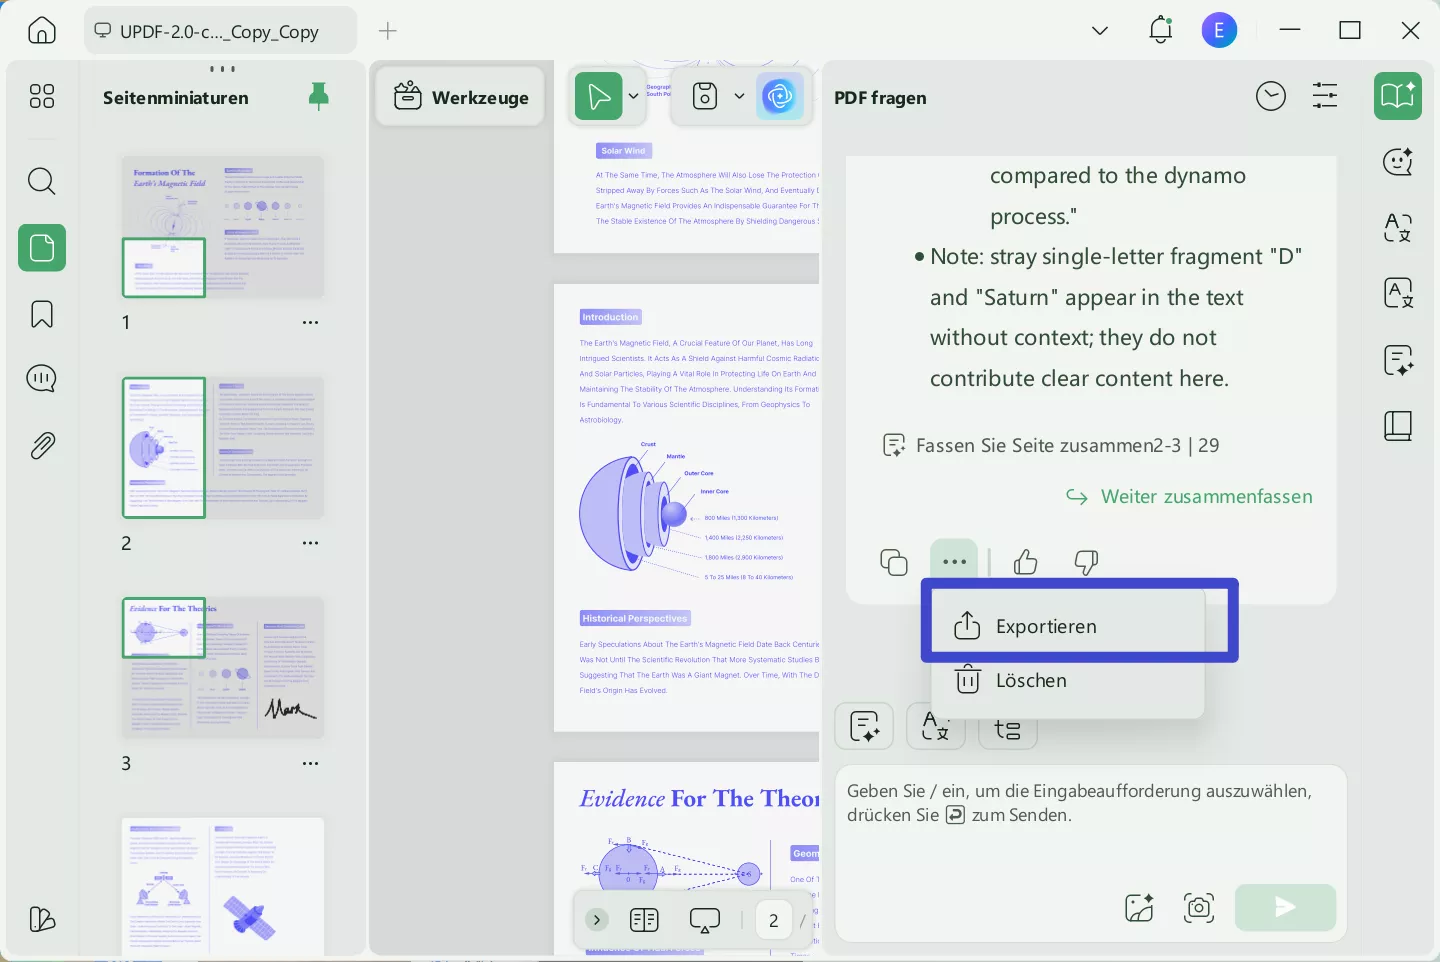Click the page number field showing 2

[774, 920]
